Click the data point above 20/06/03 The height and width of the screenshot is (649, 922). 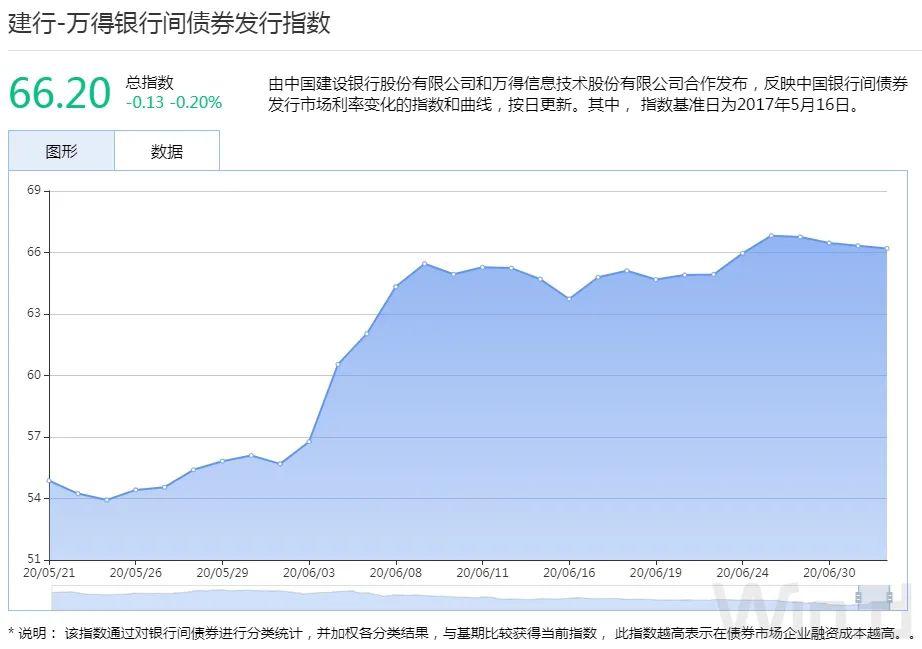pyautogui.click(x=309, y=441)
